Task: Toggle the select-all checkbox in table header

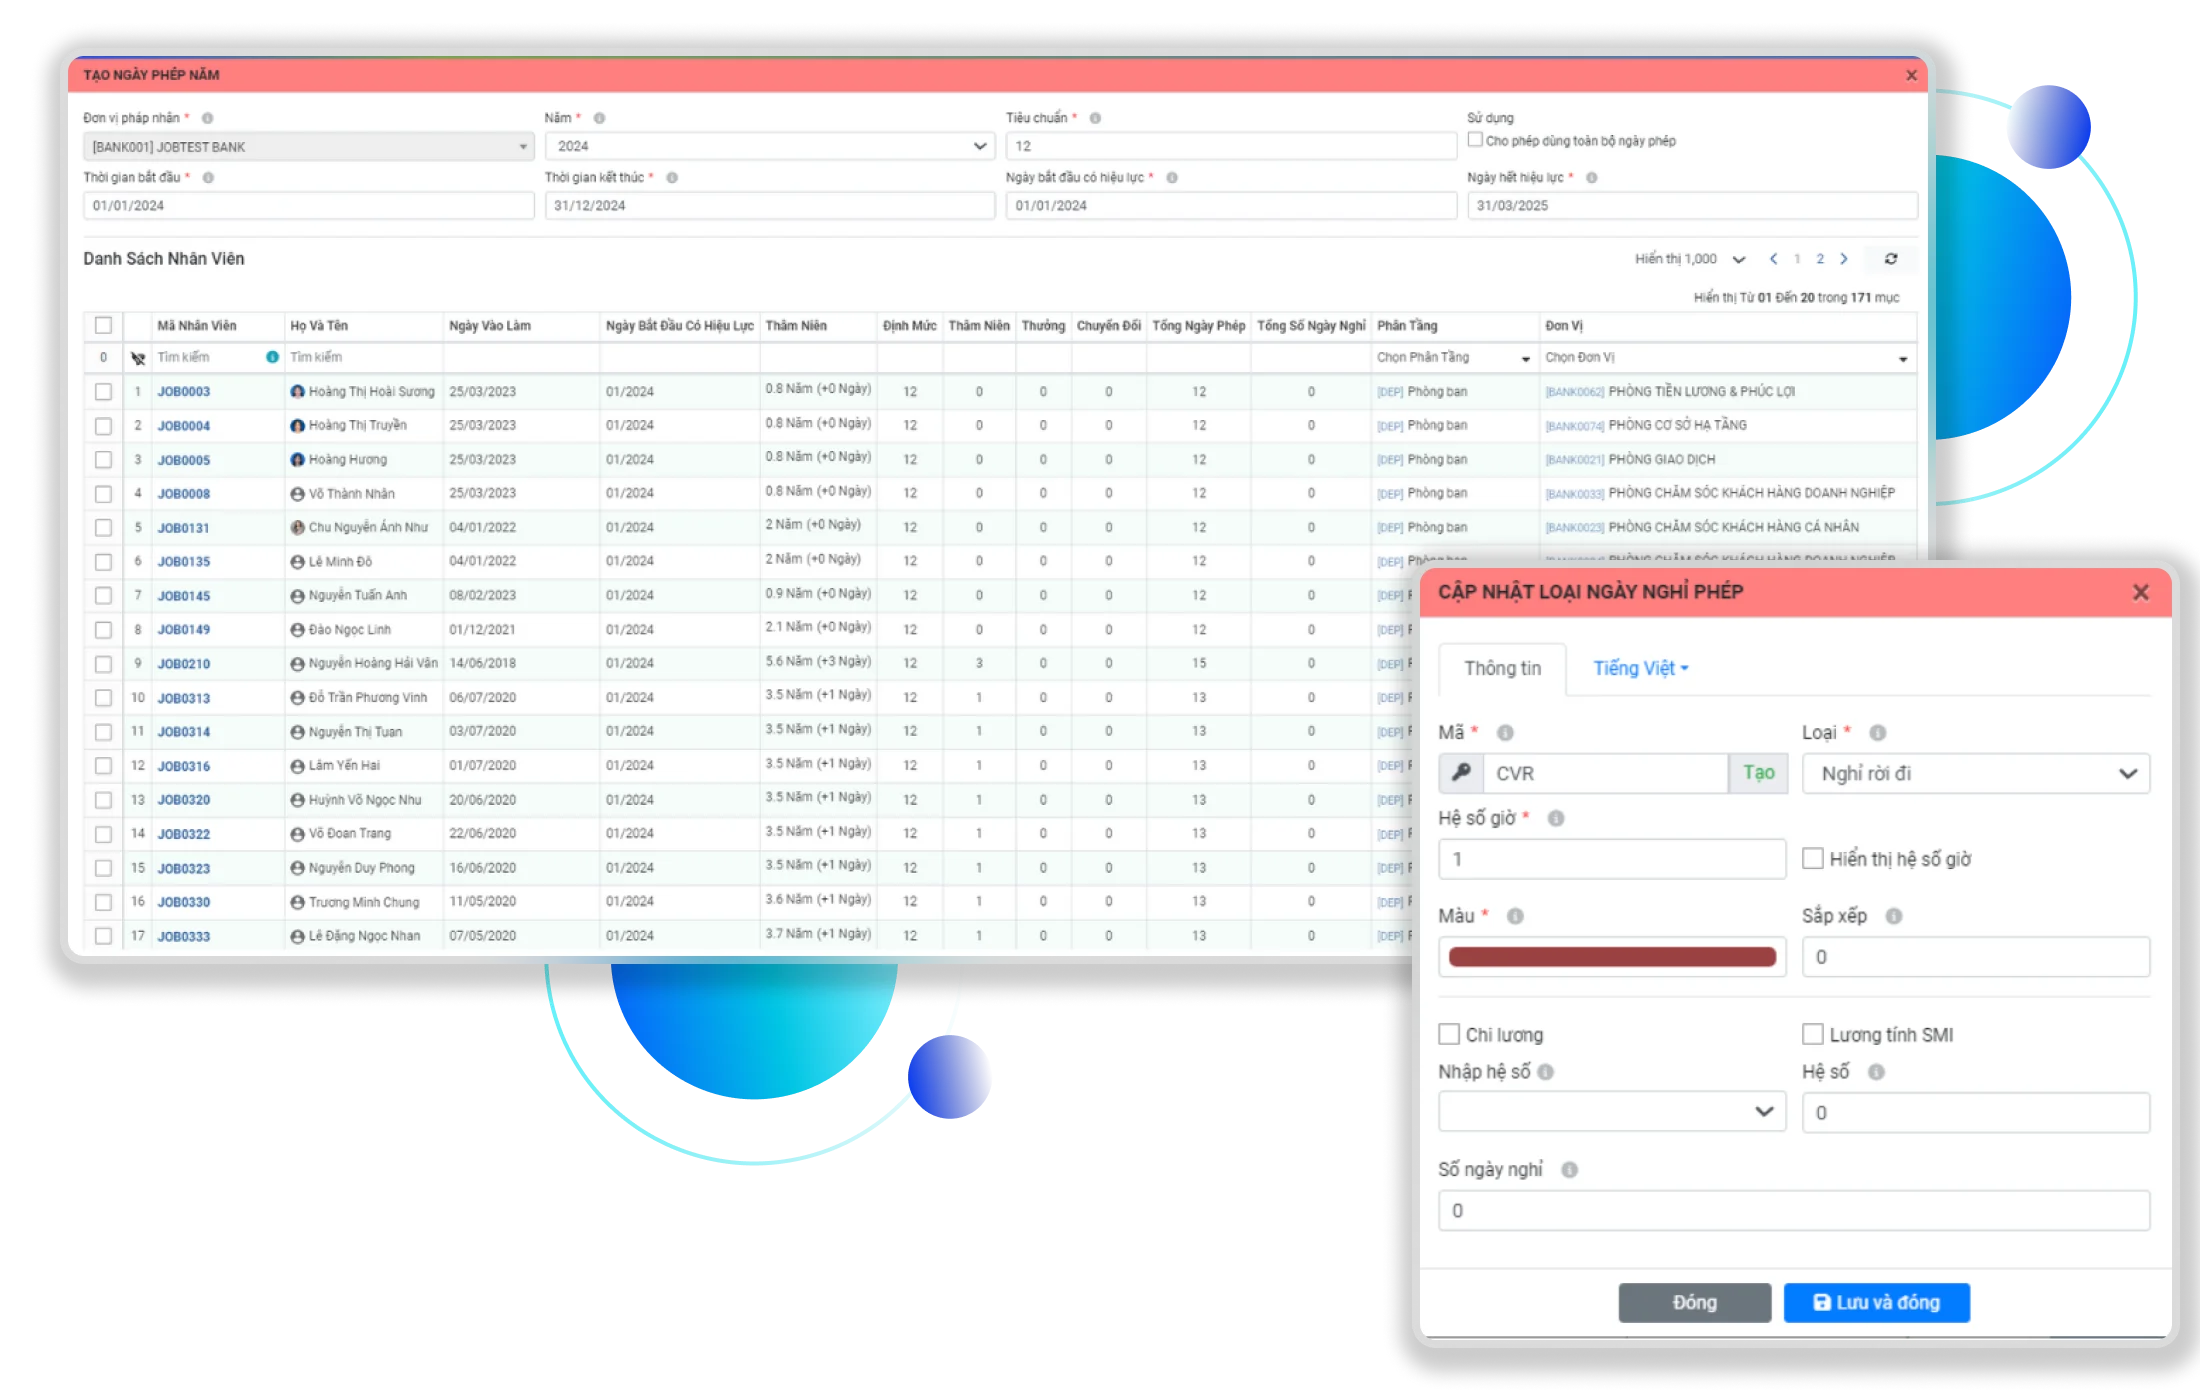Action: 103,326
